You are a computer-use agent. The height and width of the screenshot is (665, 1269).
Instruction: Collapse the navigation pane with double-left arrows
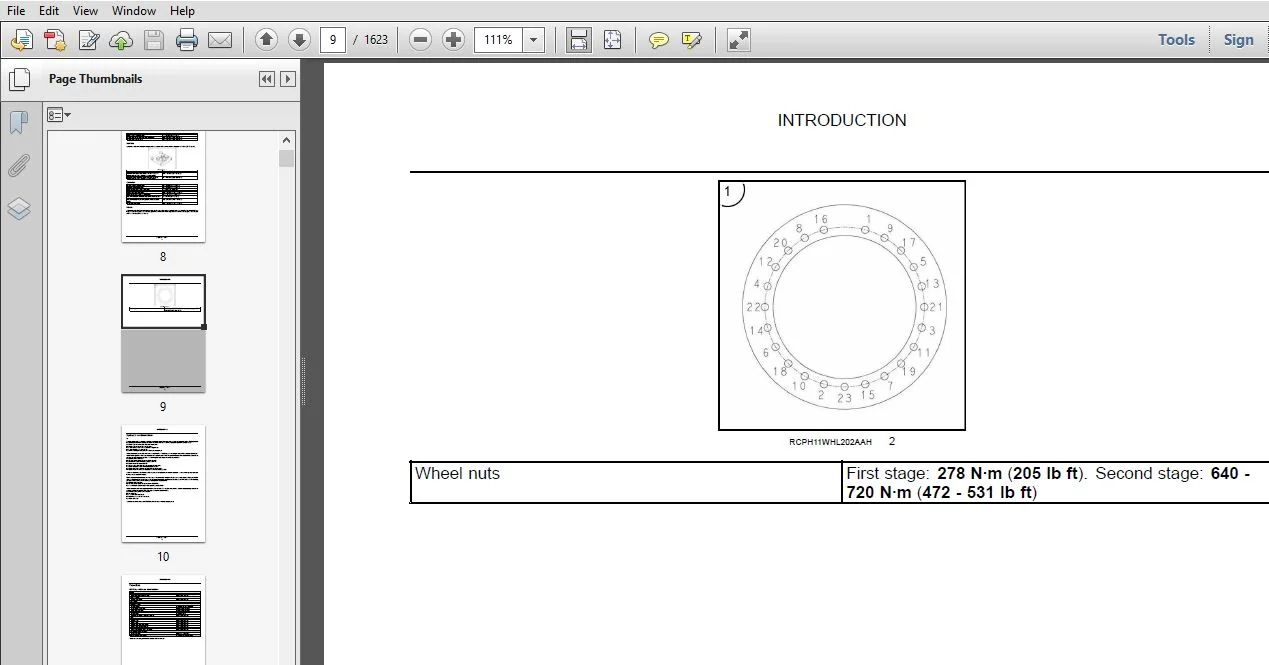(266, 79)
